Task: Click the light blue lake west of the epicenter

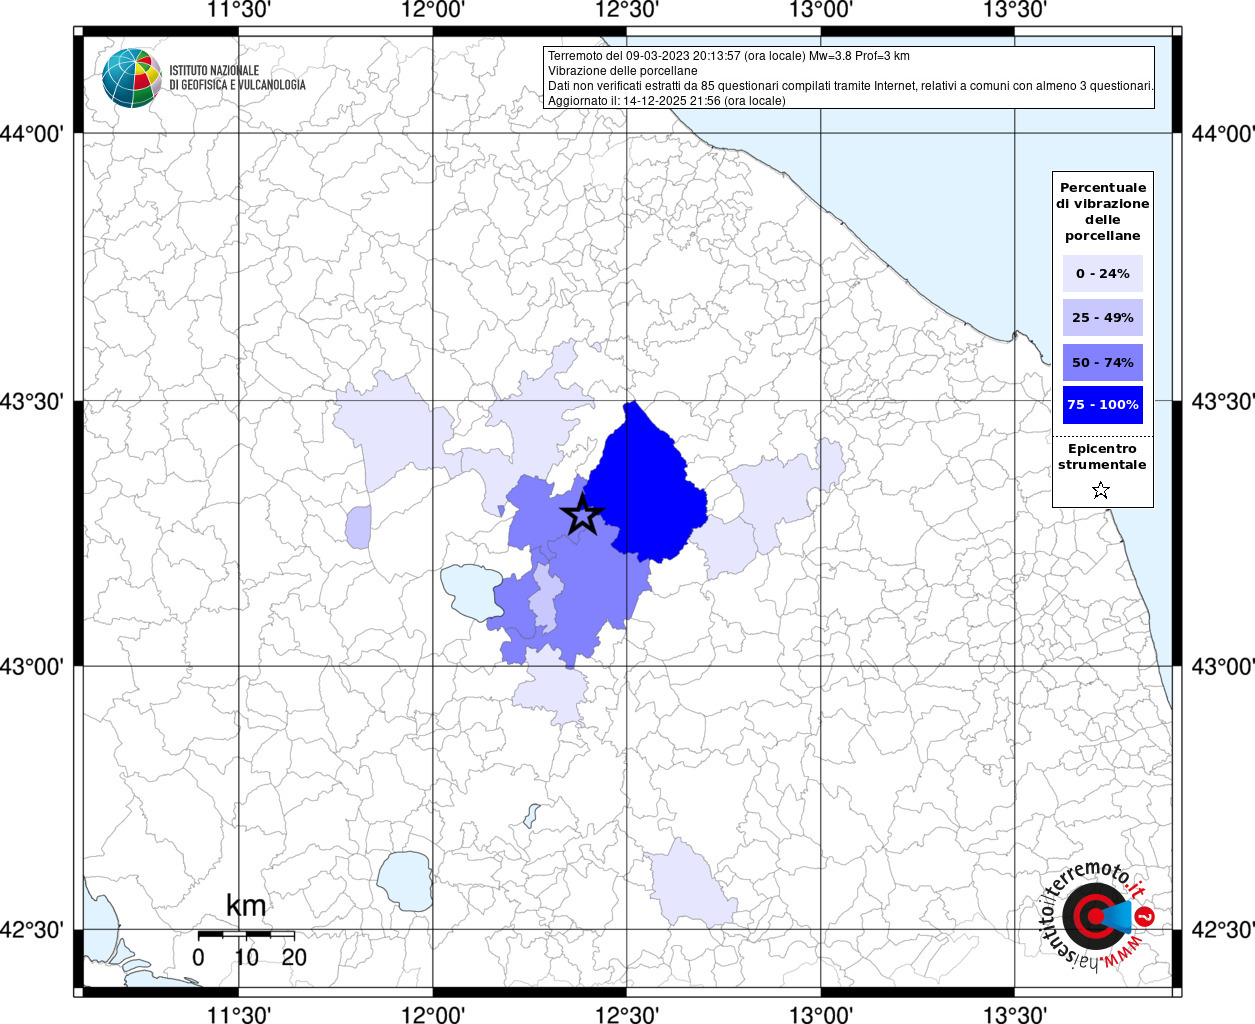Action: pyautogui.click(x=473, y=590)
